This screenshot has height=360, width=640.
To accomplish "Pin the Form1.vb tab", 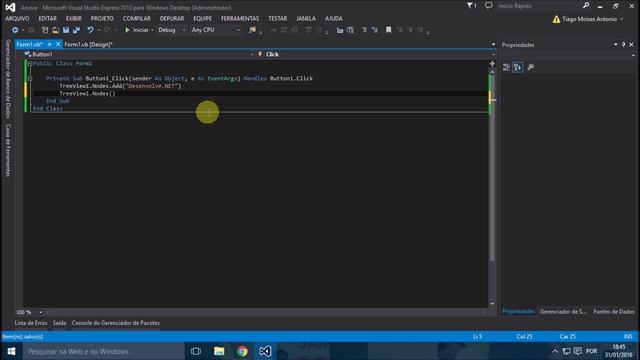I will [x=49, y=44].
